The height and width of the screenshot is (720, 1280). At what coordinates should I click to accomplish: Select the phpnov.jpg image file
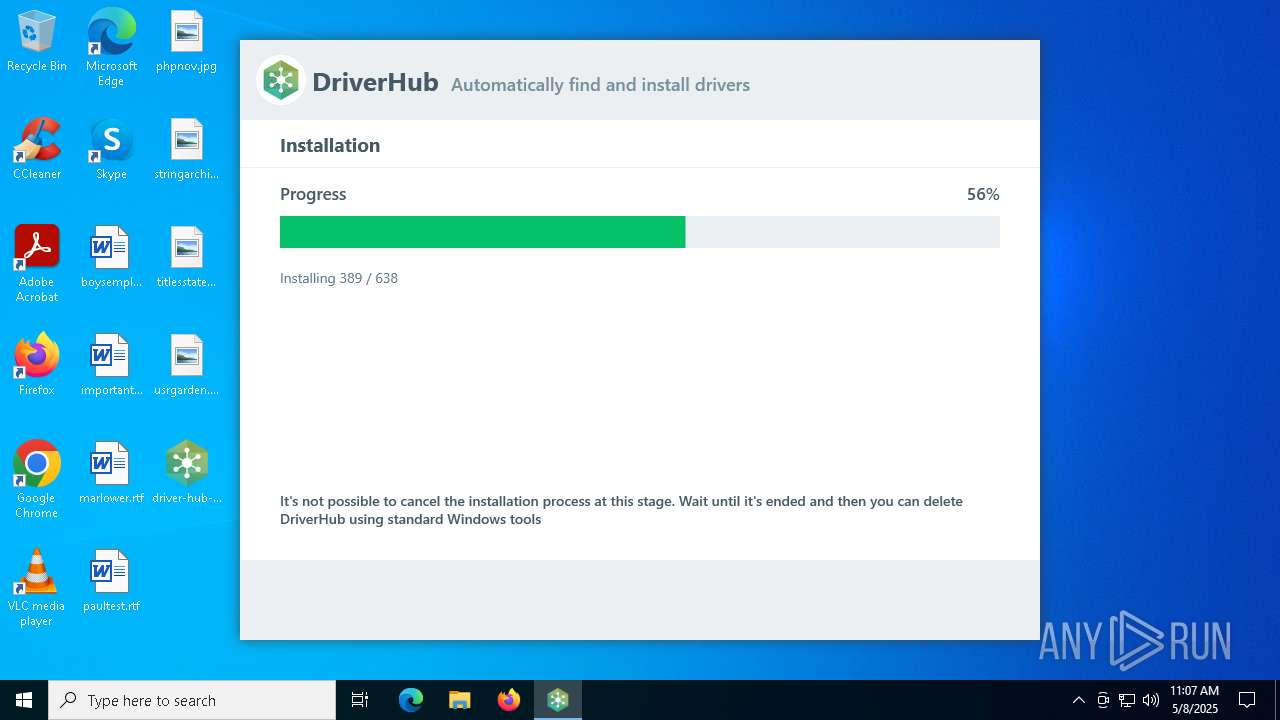point(186,42)
